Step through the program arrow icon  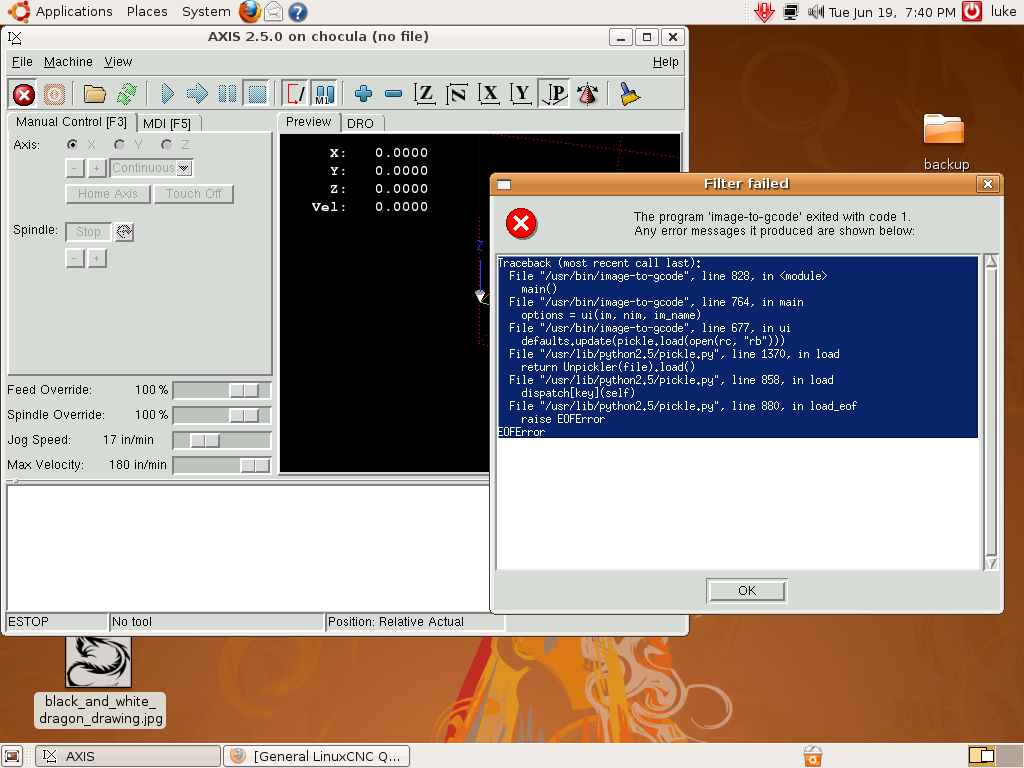pyautogui.click(x=197, y=95)
